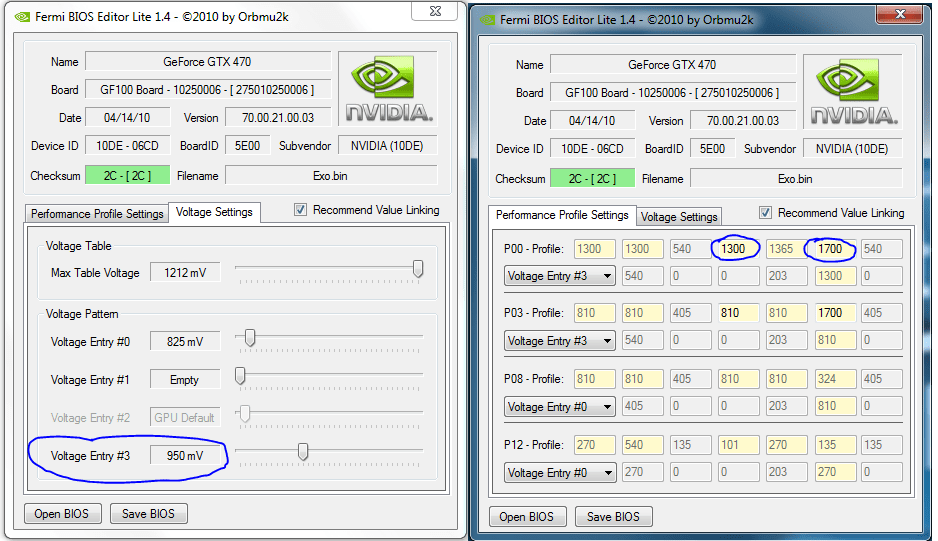Click the Filename Exo.bin field, left window
The height and width of the screenshot is (541, 938).
click(331, 176)
